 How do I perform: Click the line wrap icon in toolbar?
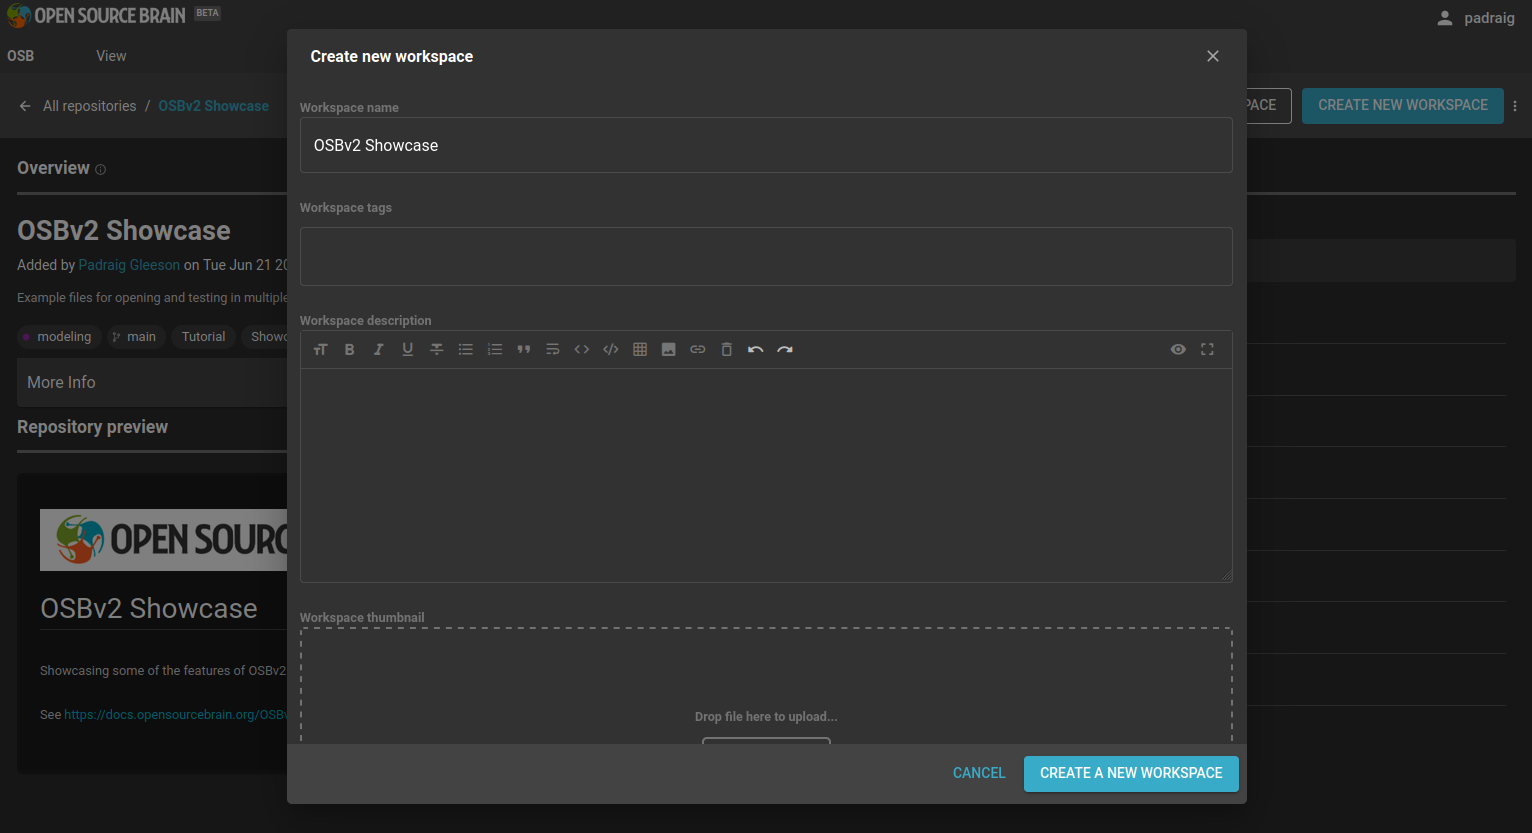[552, 350]
